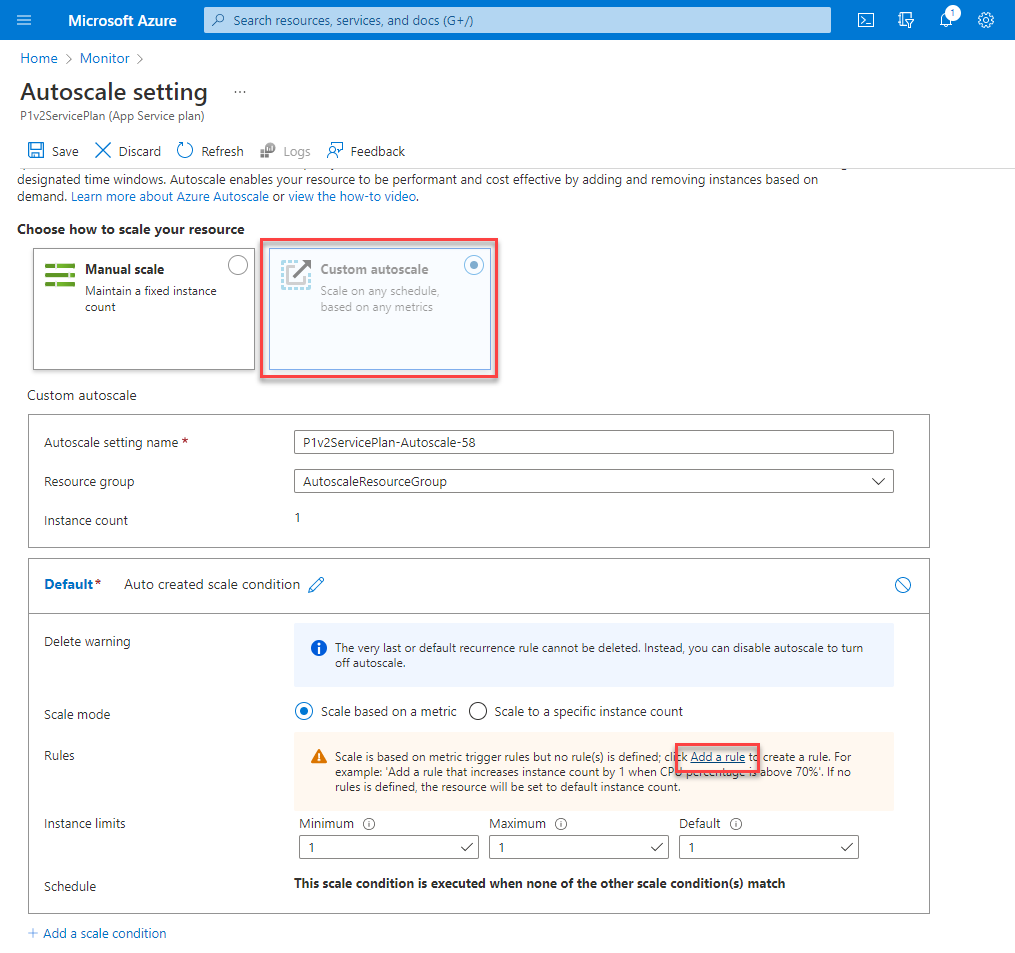Screen dimensions: 1015x953
Task: Launch Cloud Shell from the top bar
Action: 867,20
